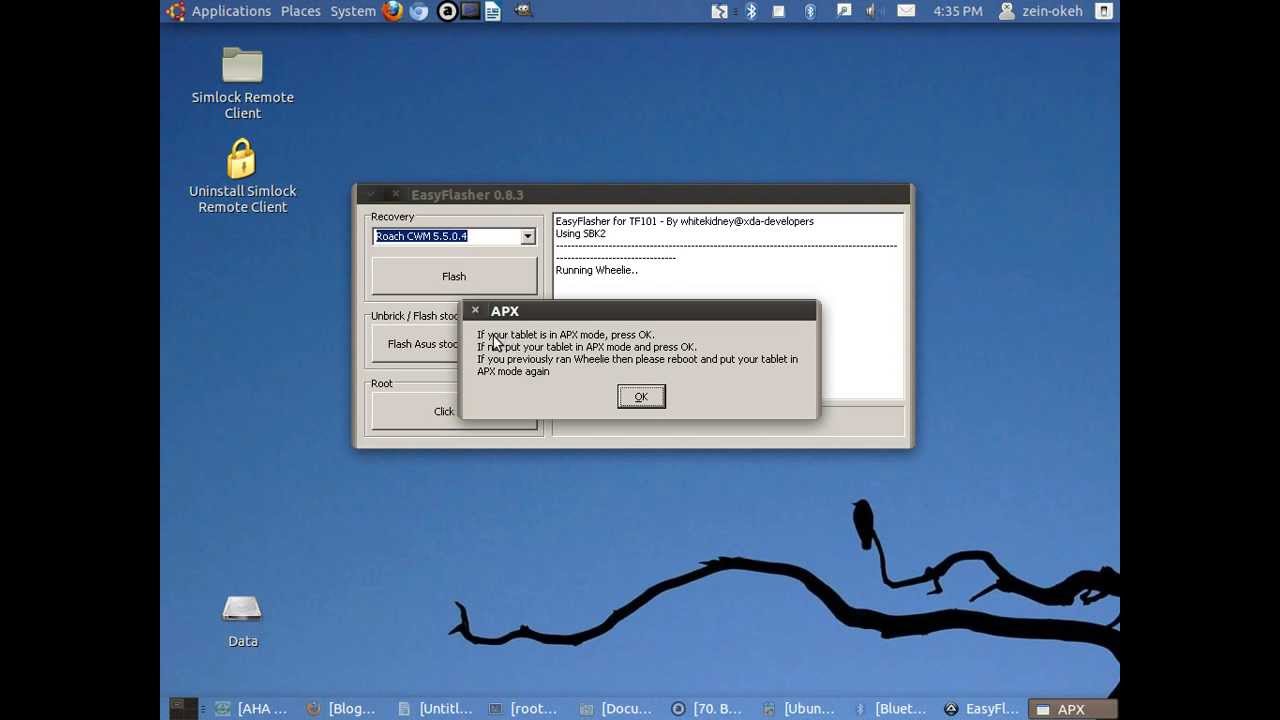Open the volume indicator
Viewport: 1280px width, 720px height.
tap(873, 11)
